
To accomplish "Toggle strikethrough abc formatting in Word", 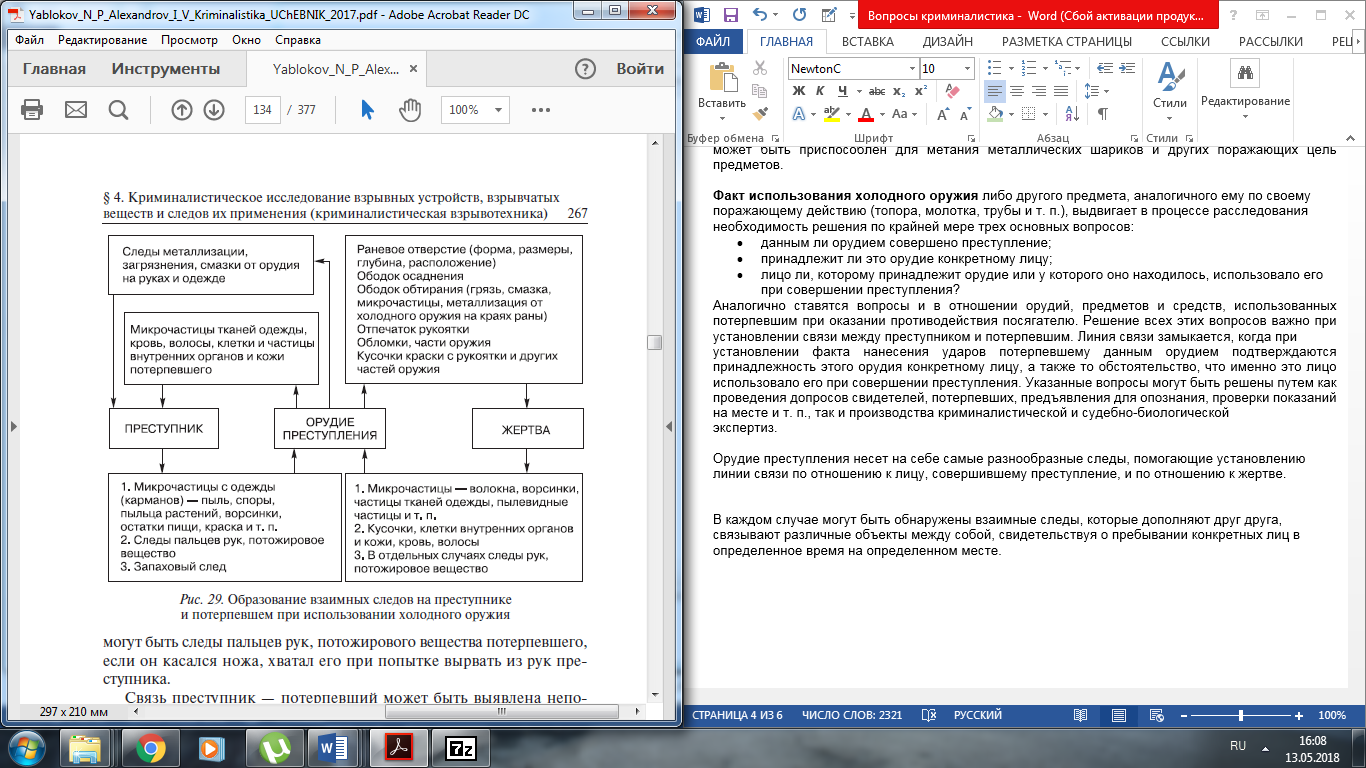I will click(876, 91).
